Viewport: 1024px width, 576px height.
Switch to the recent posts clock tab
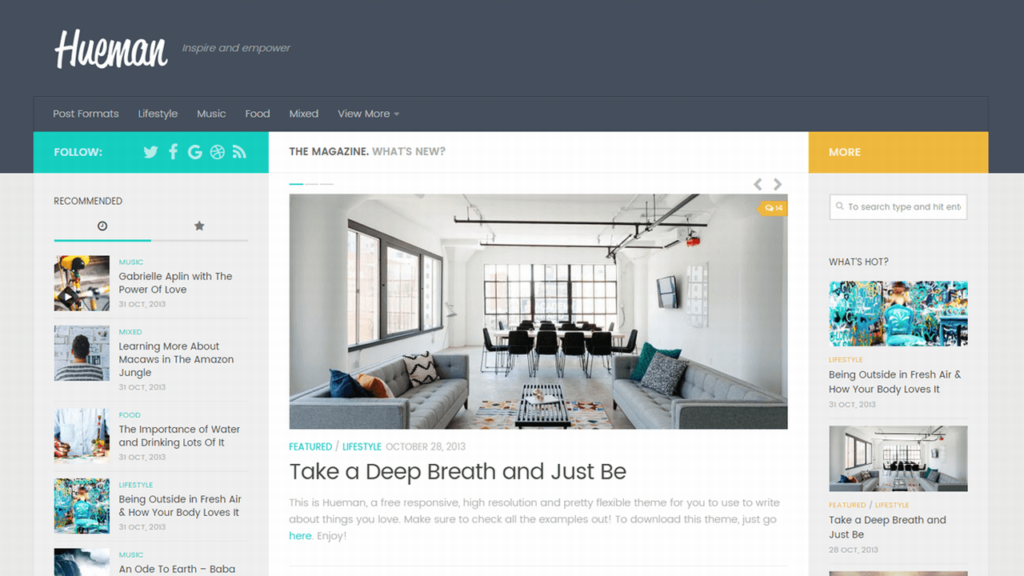click(x=103, y=226)
